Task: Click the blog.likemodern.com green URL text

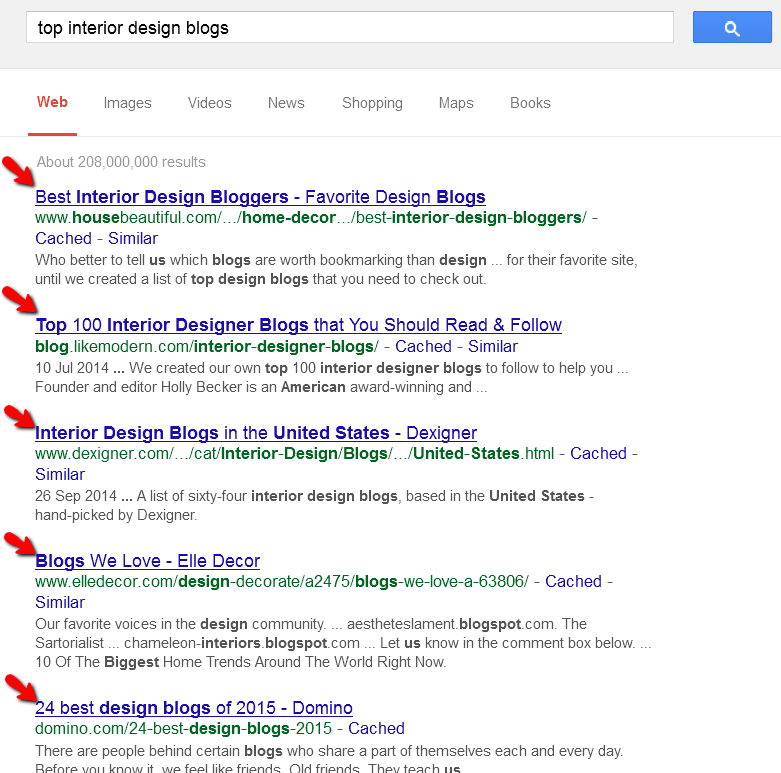Action: pos(207,346)
